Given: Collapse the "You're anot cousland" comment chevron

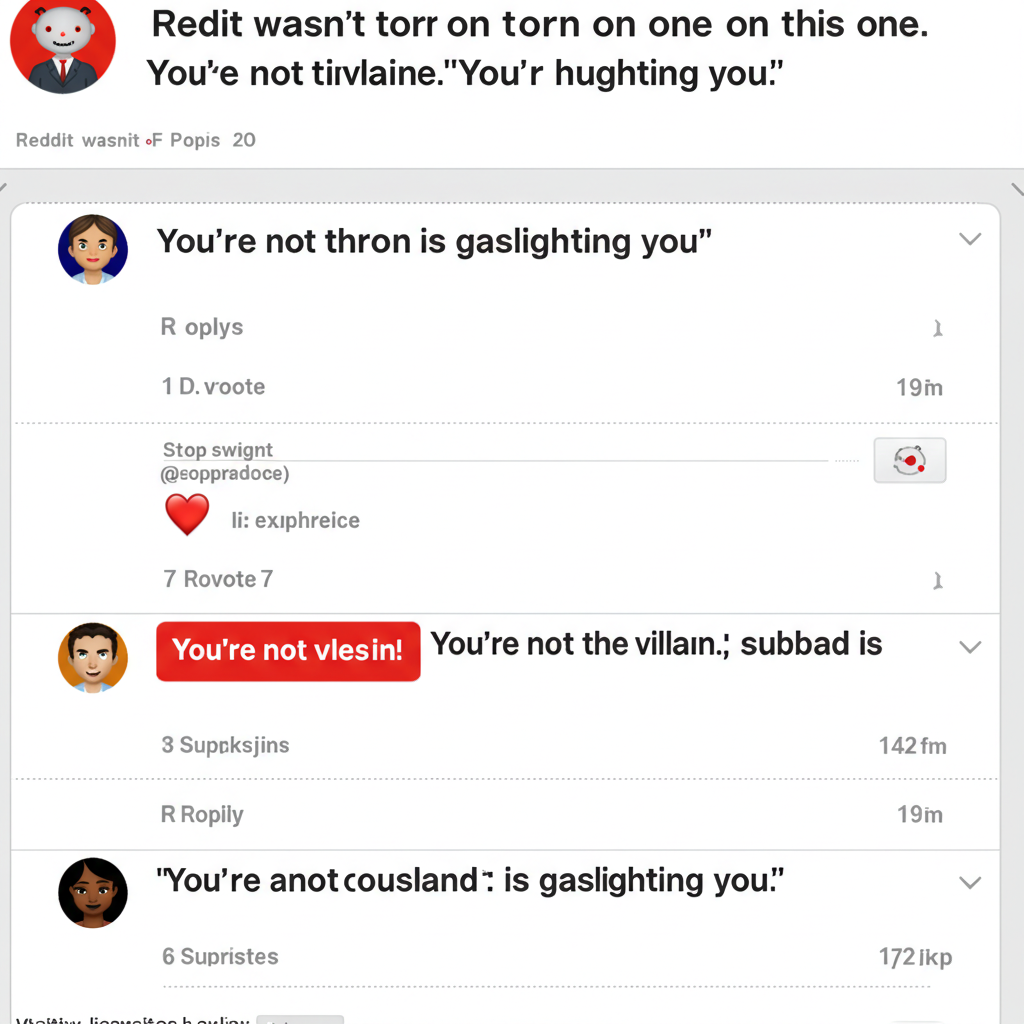Looking at the screenshot, I should coord(970,883).
